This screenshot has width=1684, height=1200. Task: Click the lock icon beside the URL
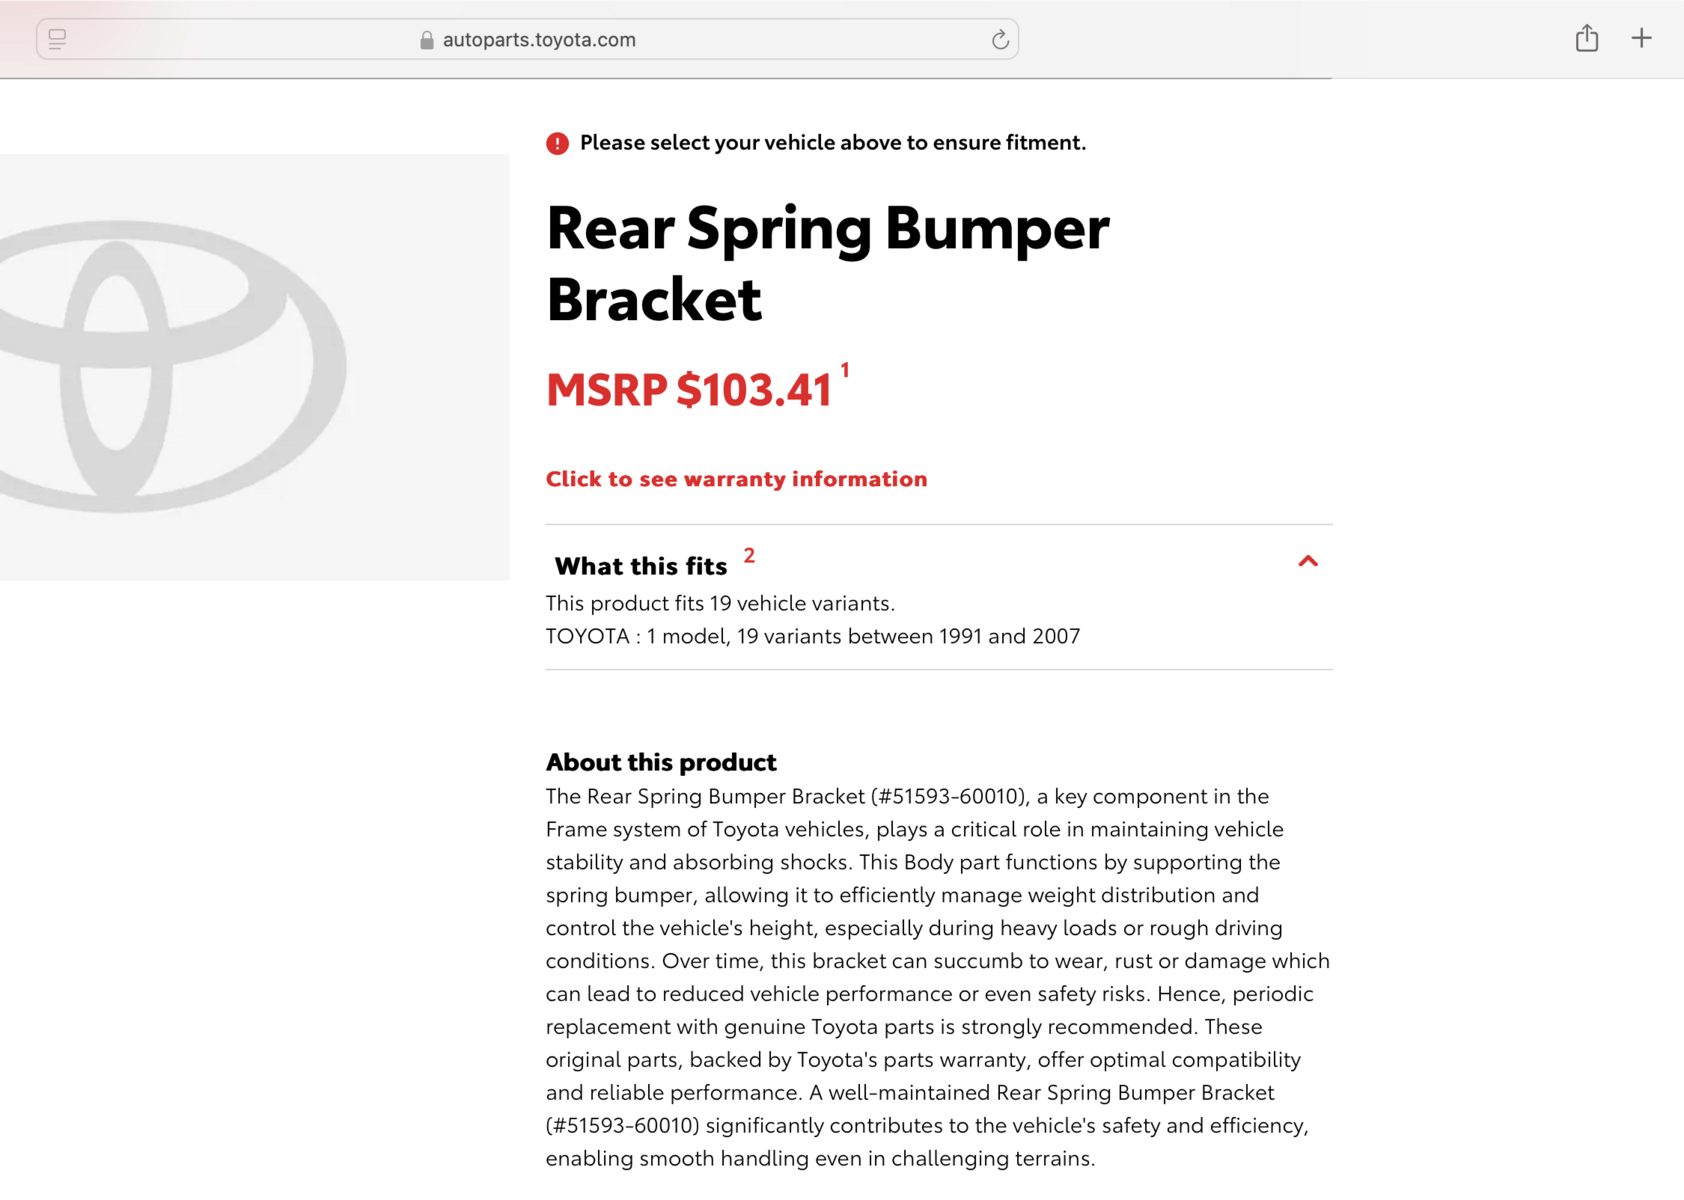coord(427,40)
